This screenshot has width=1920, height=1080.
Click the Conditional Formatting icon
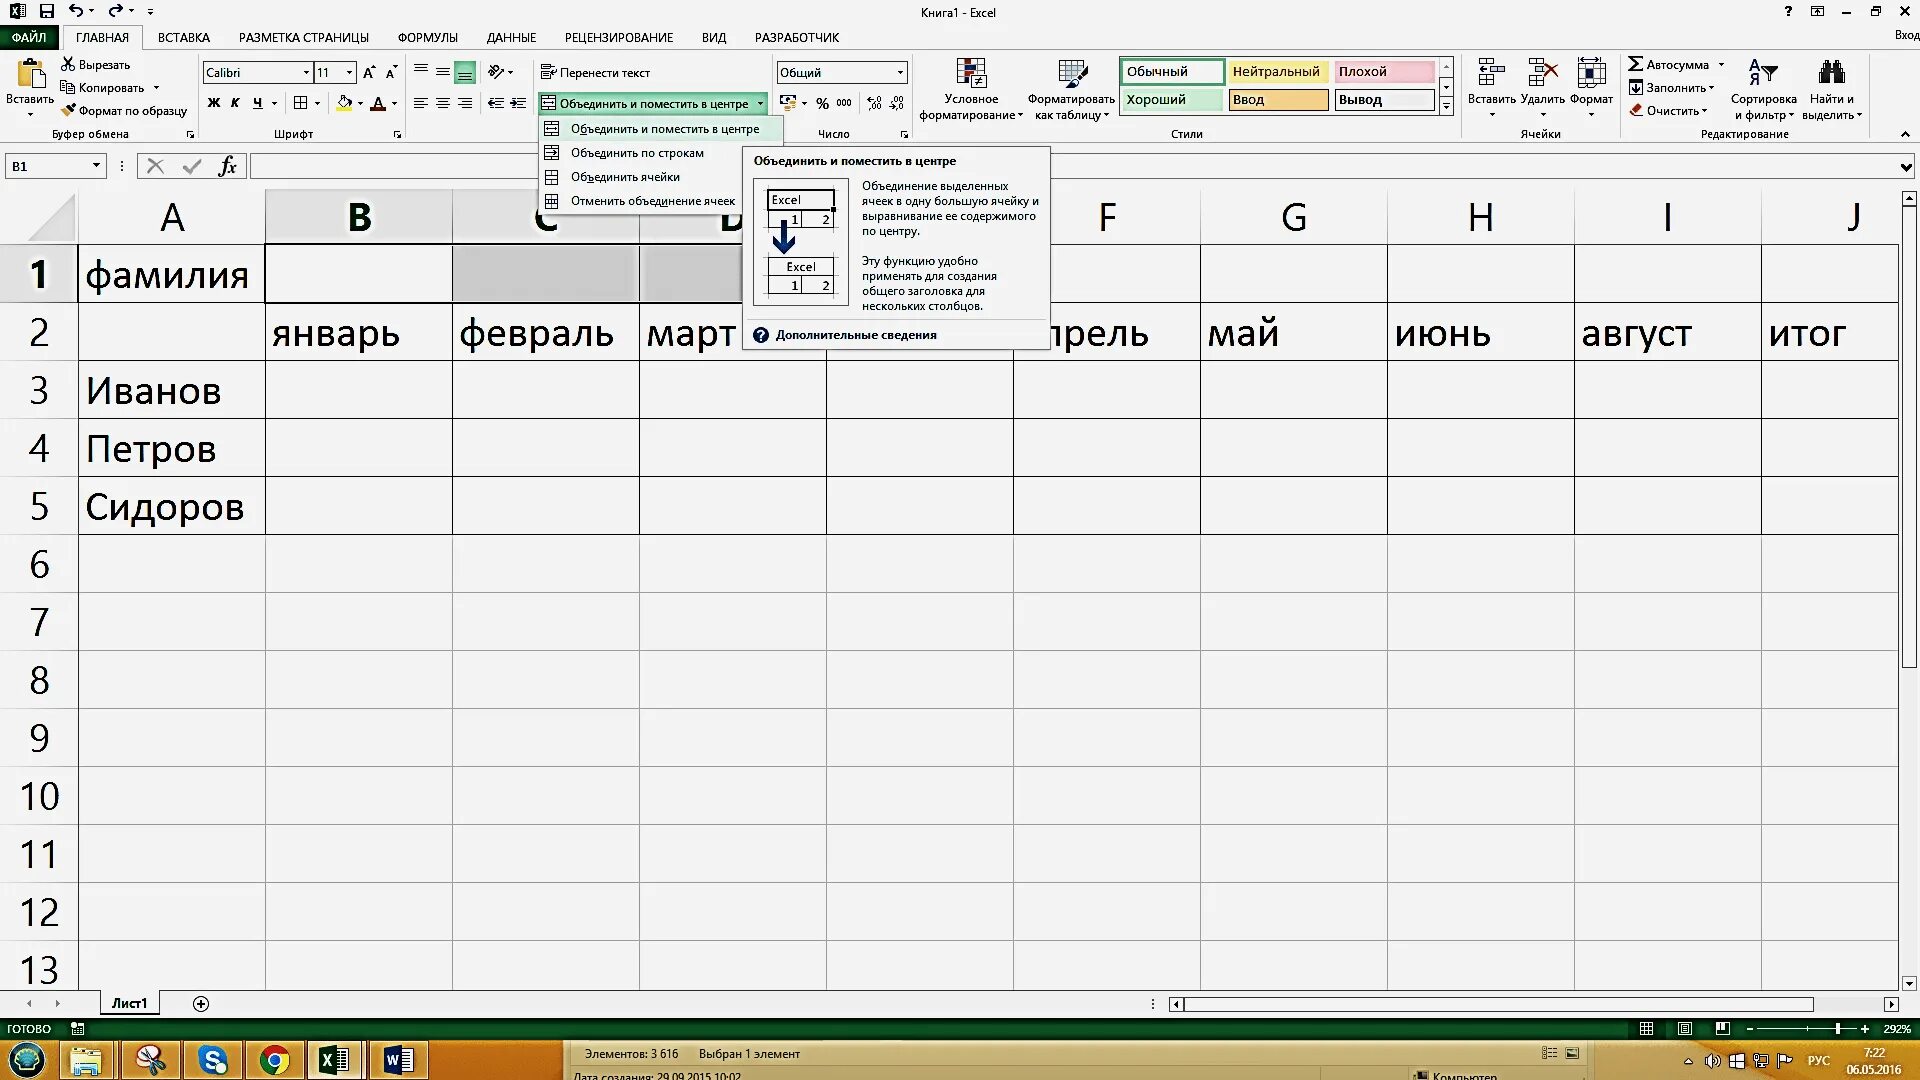pyautogui.click(x=970, y=73)
